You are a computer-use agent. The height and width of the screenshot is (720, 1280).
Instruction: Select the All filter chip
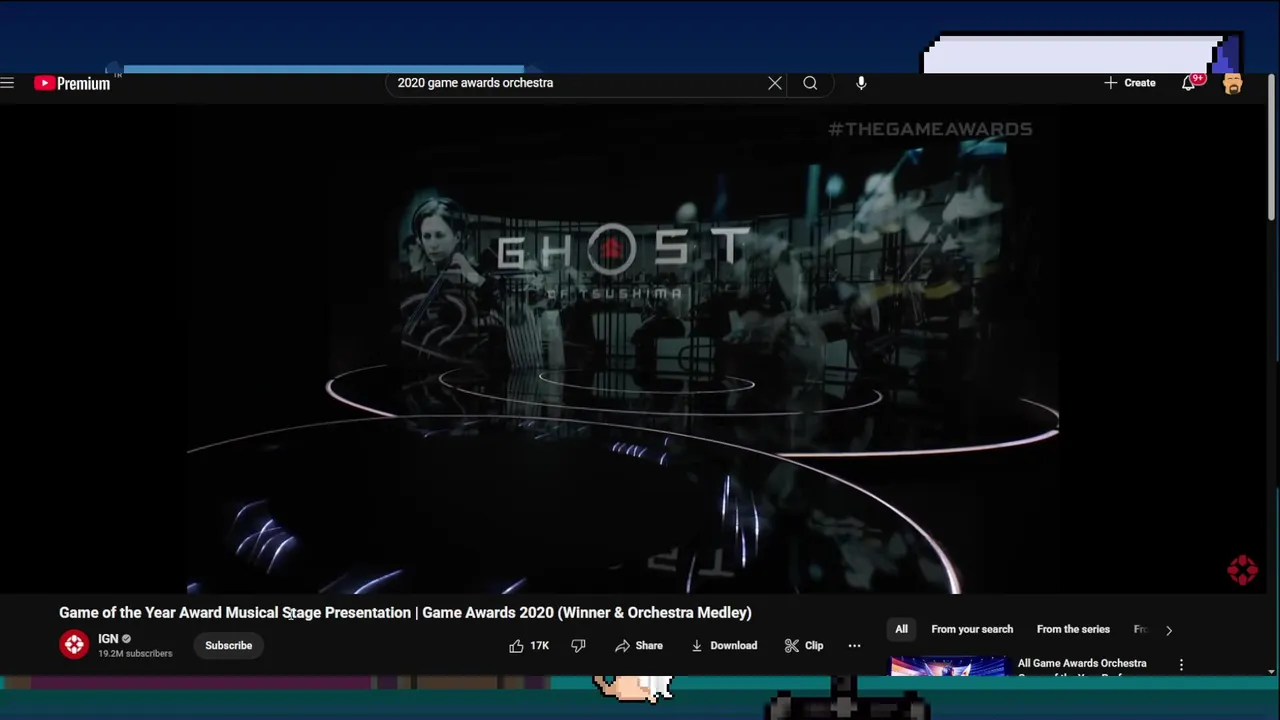point(901,629)
